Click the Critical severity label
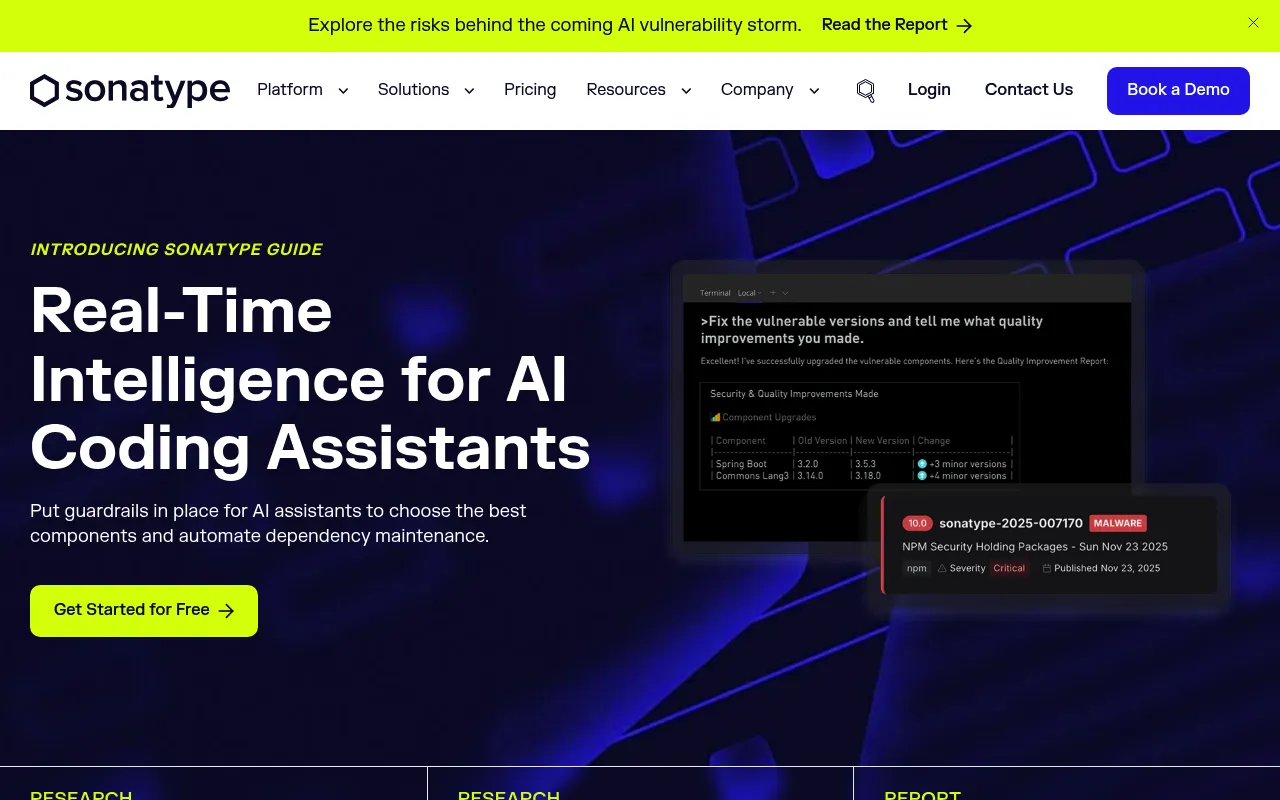The height and width of the screenshot is (800, 1280). coord(1009,568)
